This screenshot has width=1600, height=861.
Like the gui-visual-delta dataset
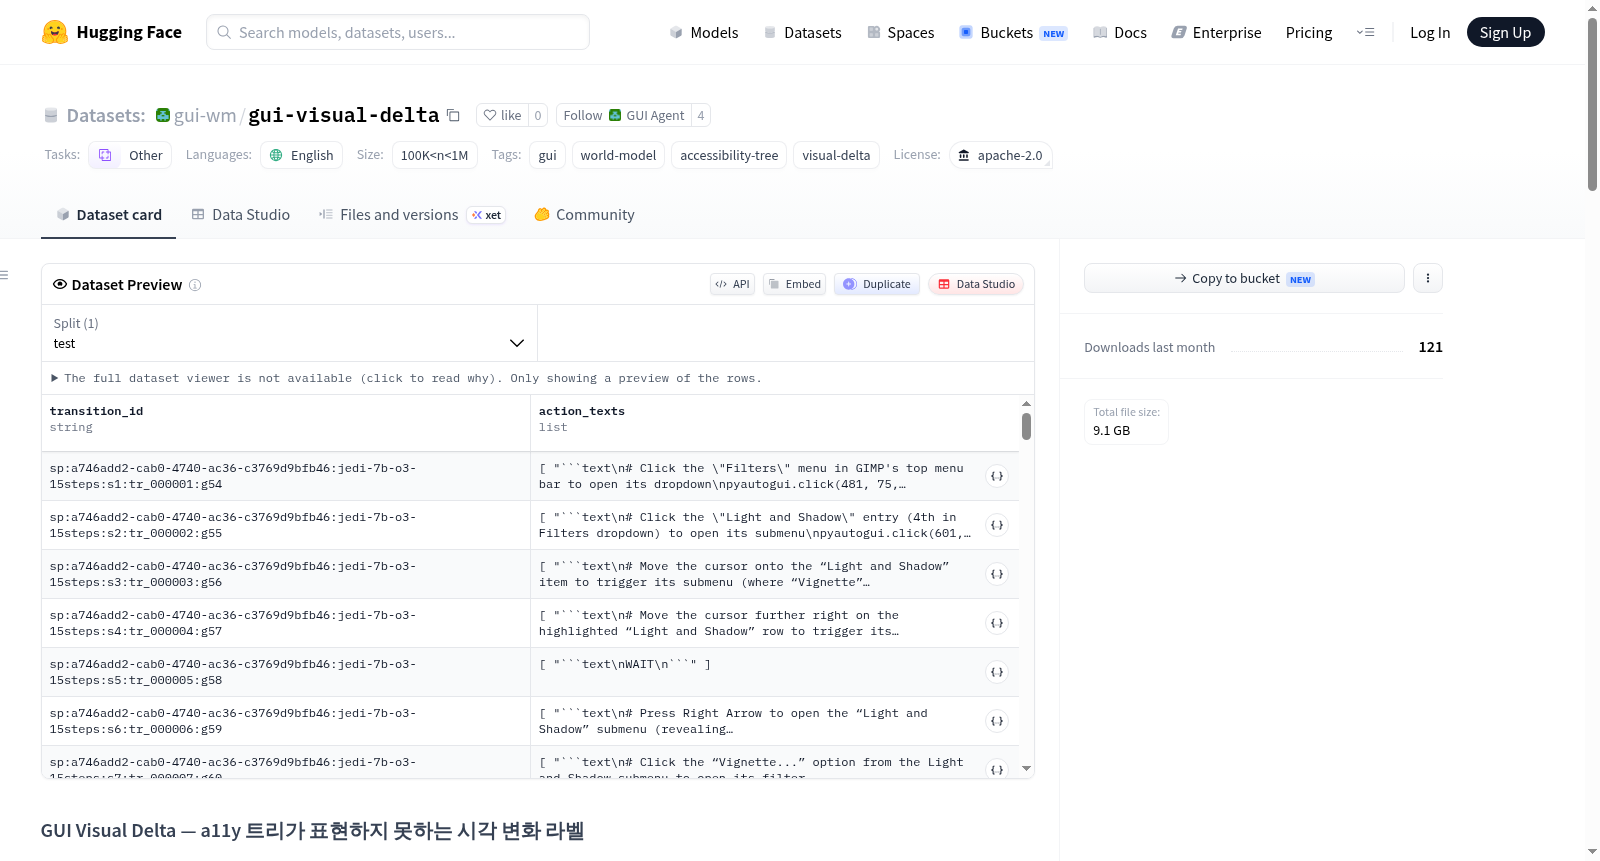tap(503, 115)
